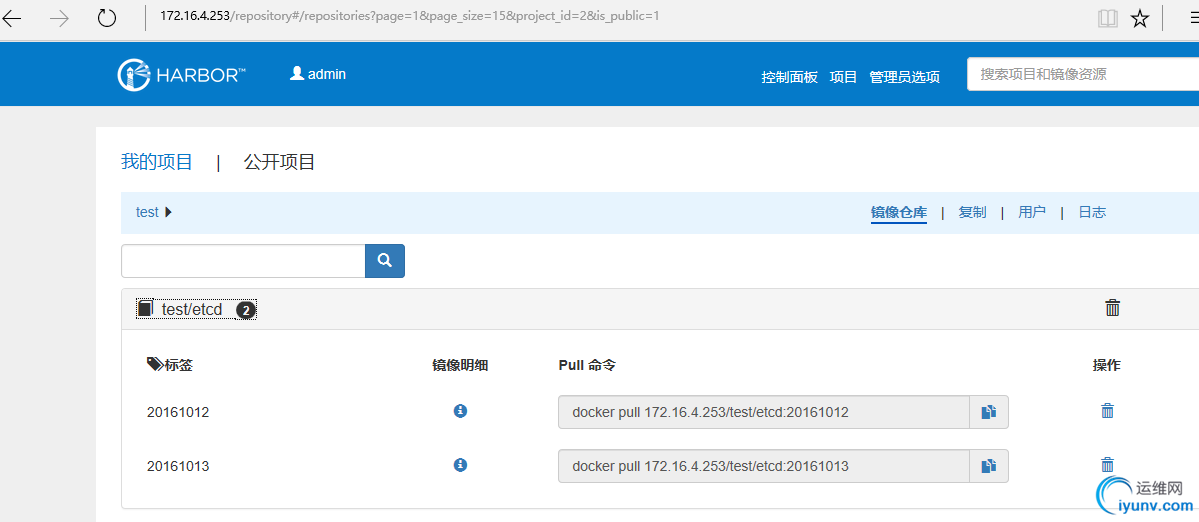
Task: Switch to 公开项目 tab
Action: (x=279, y=162)
